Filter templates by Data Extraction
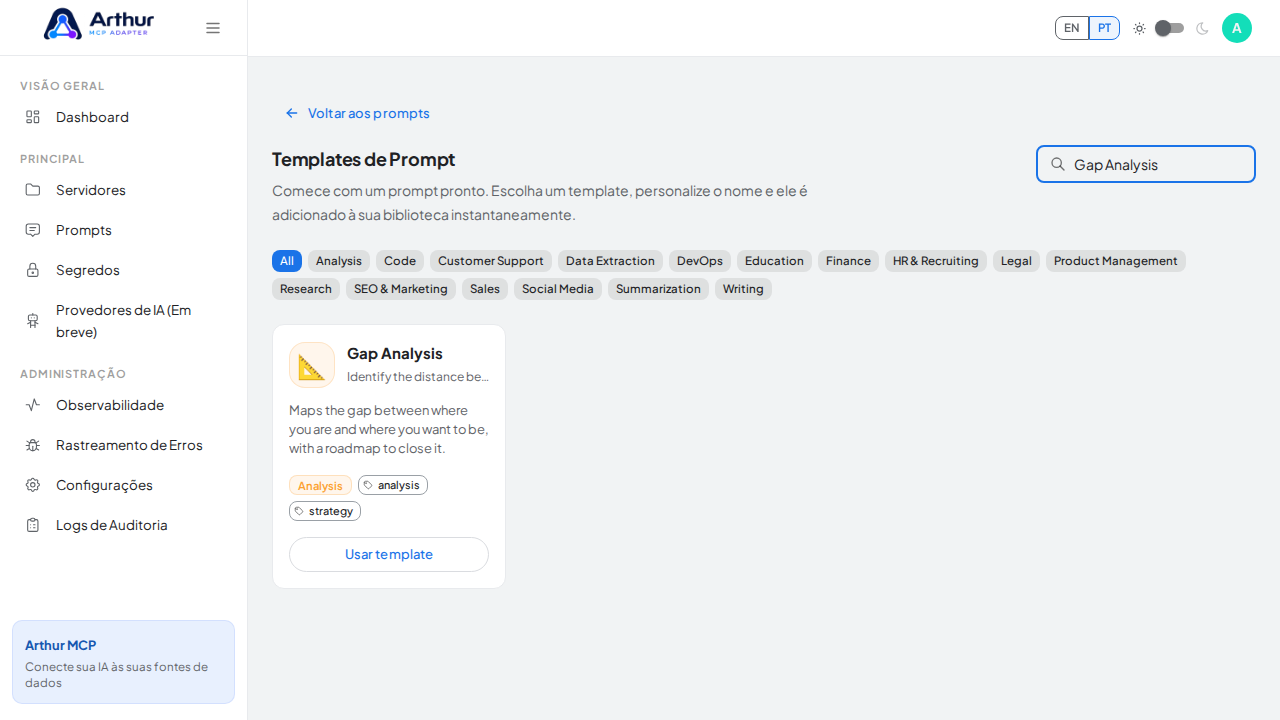Image resolution: width=1280 pixels, height=720 pixels. (x=610, y=261)
